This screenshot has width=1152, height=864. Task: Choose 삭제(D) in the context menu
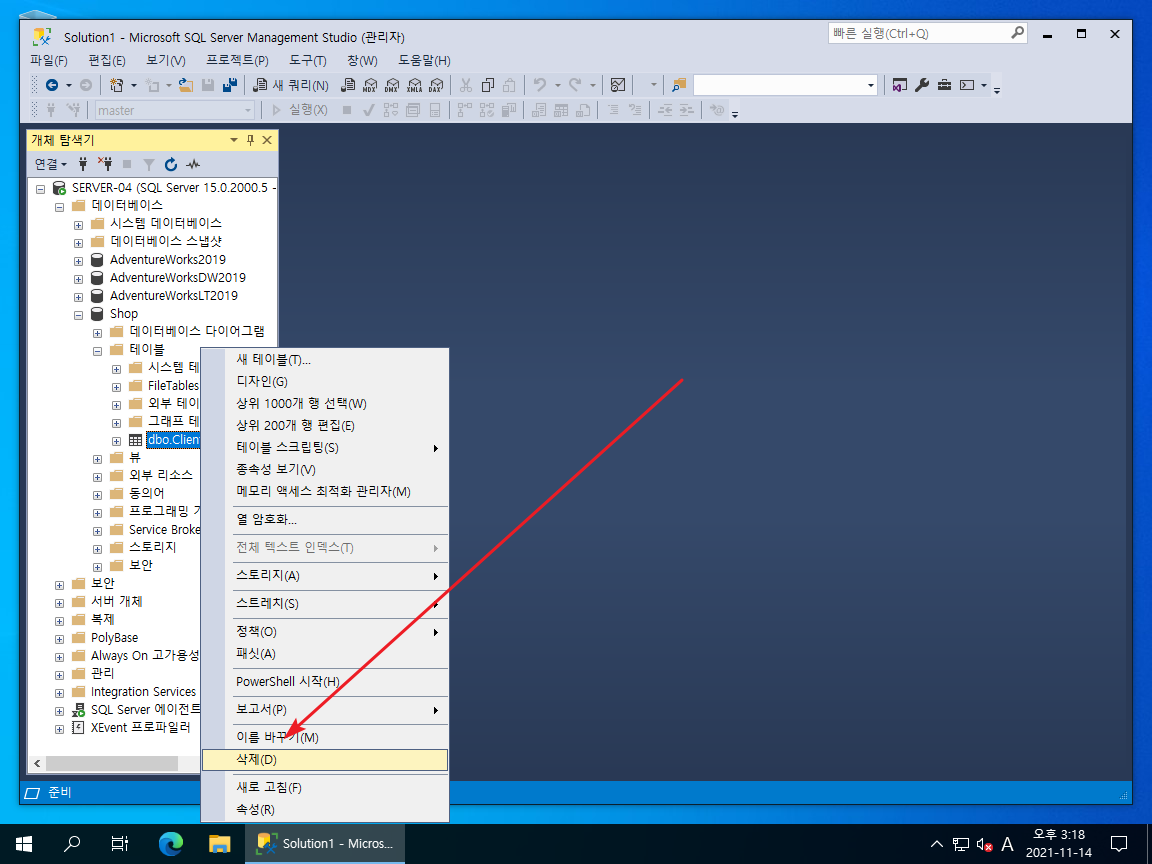(325, 760)
